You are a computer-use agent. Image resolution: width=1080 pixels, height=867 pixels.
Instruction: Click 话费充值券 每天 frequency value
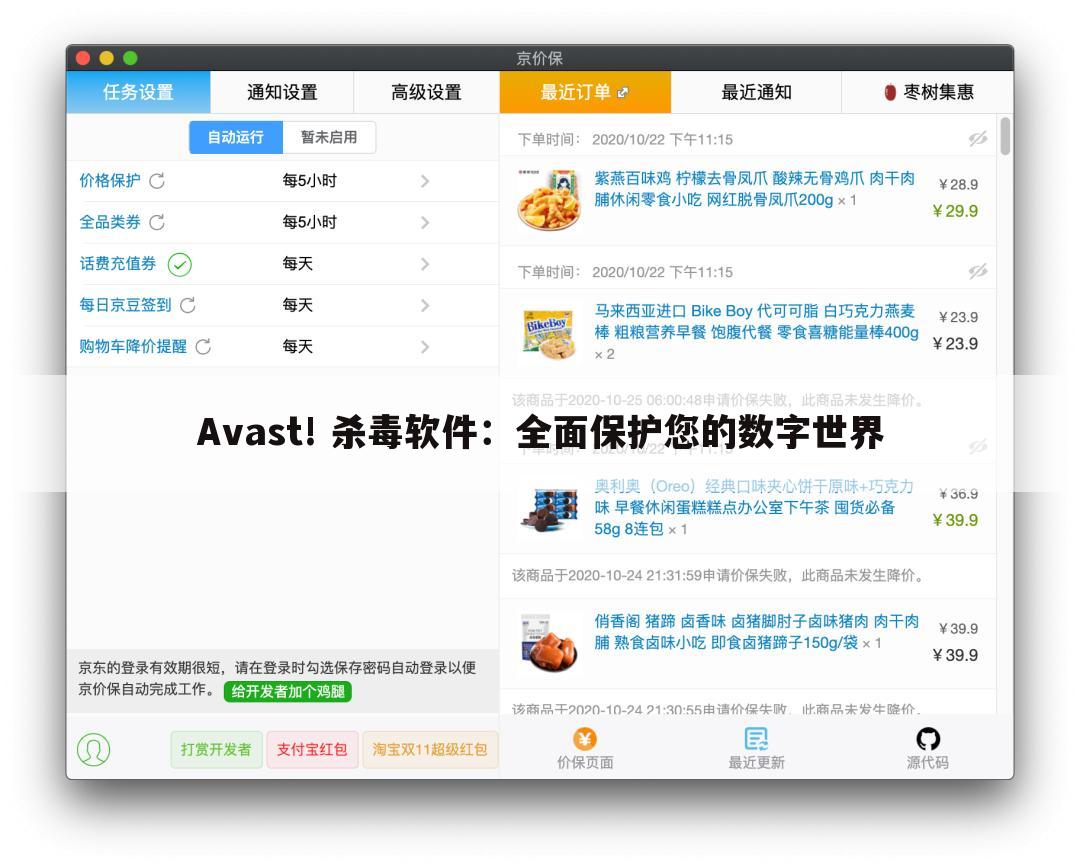tap(298, 264)
